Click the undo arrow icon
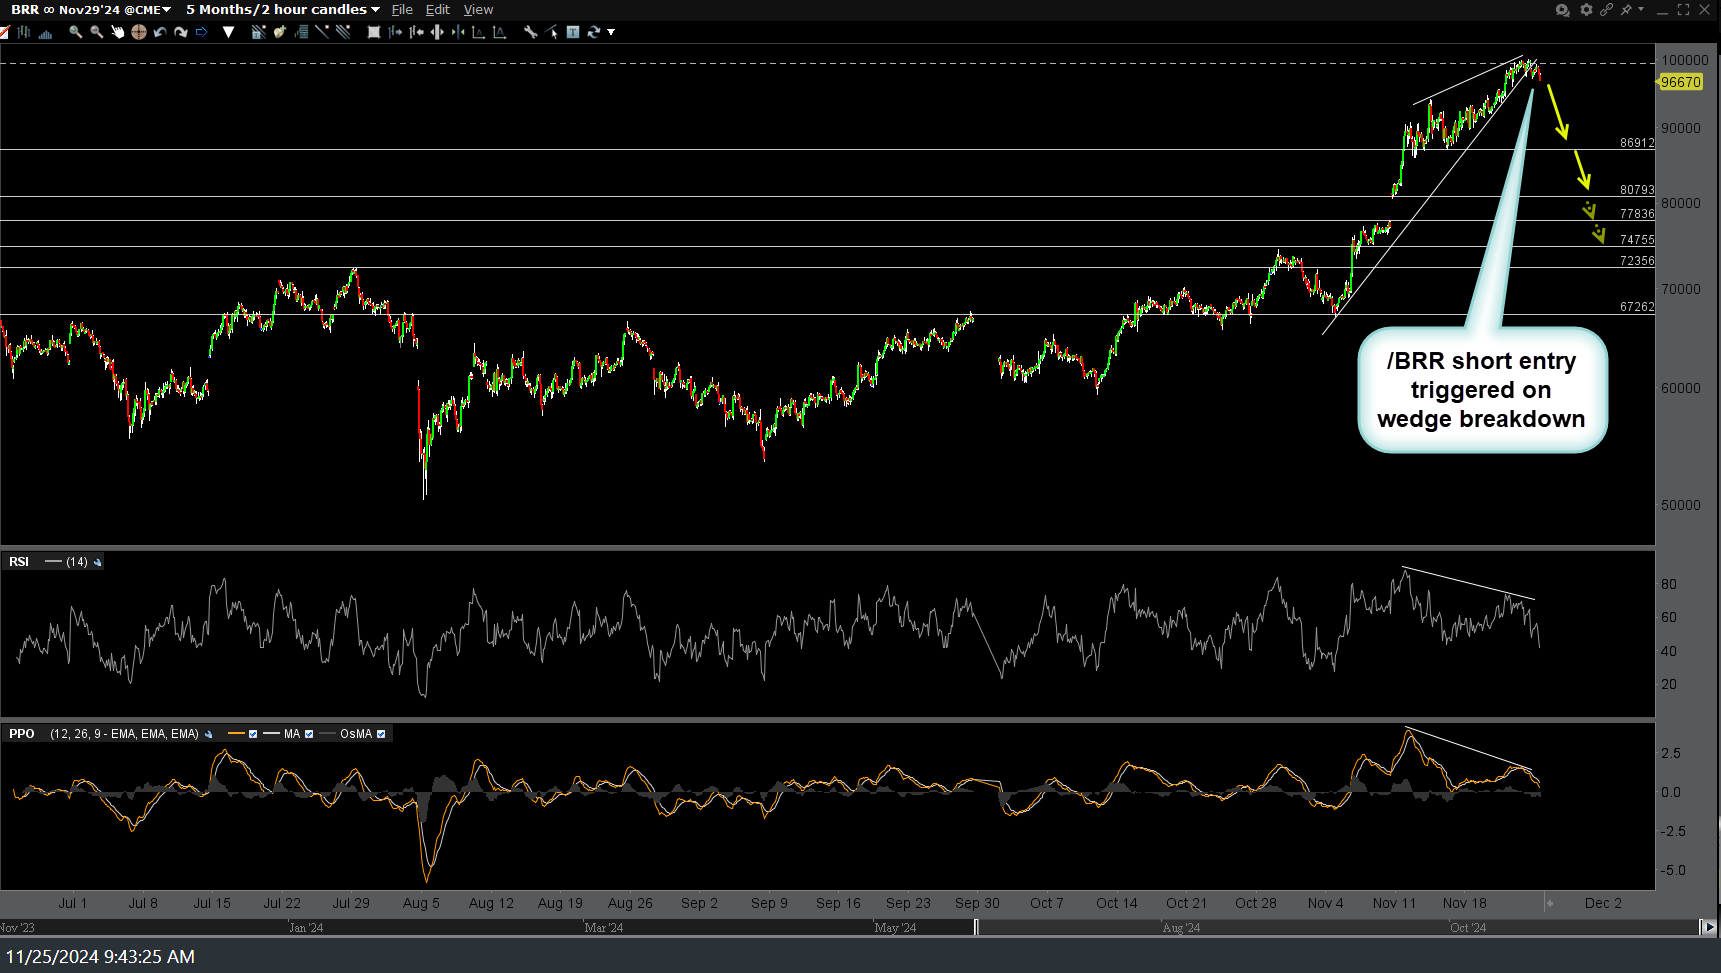1721x973 pixels. click(x=160, y=32)
